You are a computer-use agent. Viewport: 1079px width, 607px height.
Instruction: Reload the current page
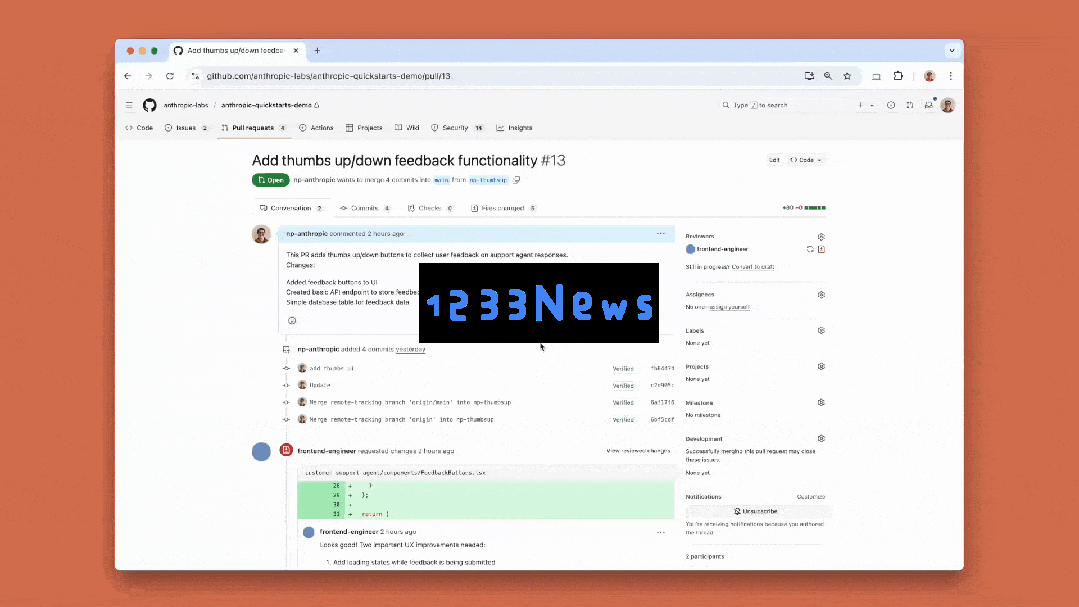tap(170, 76)
